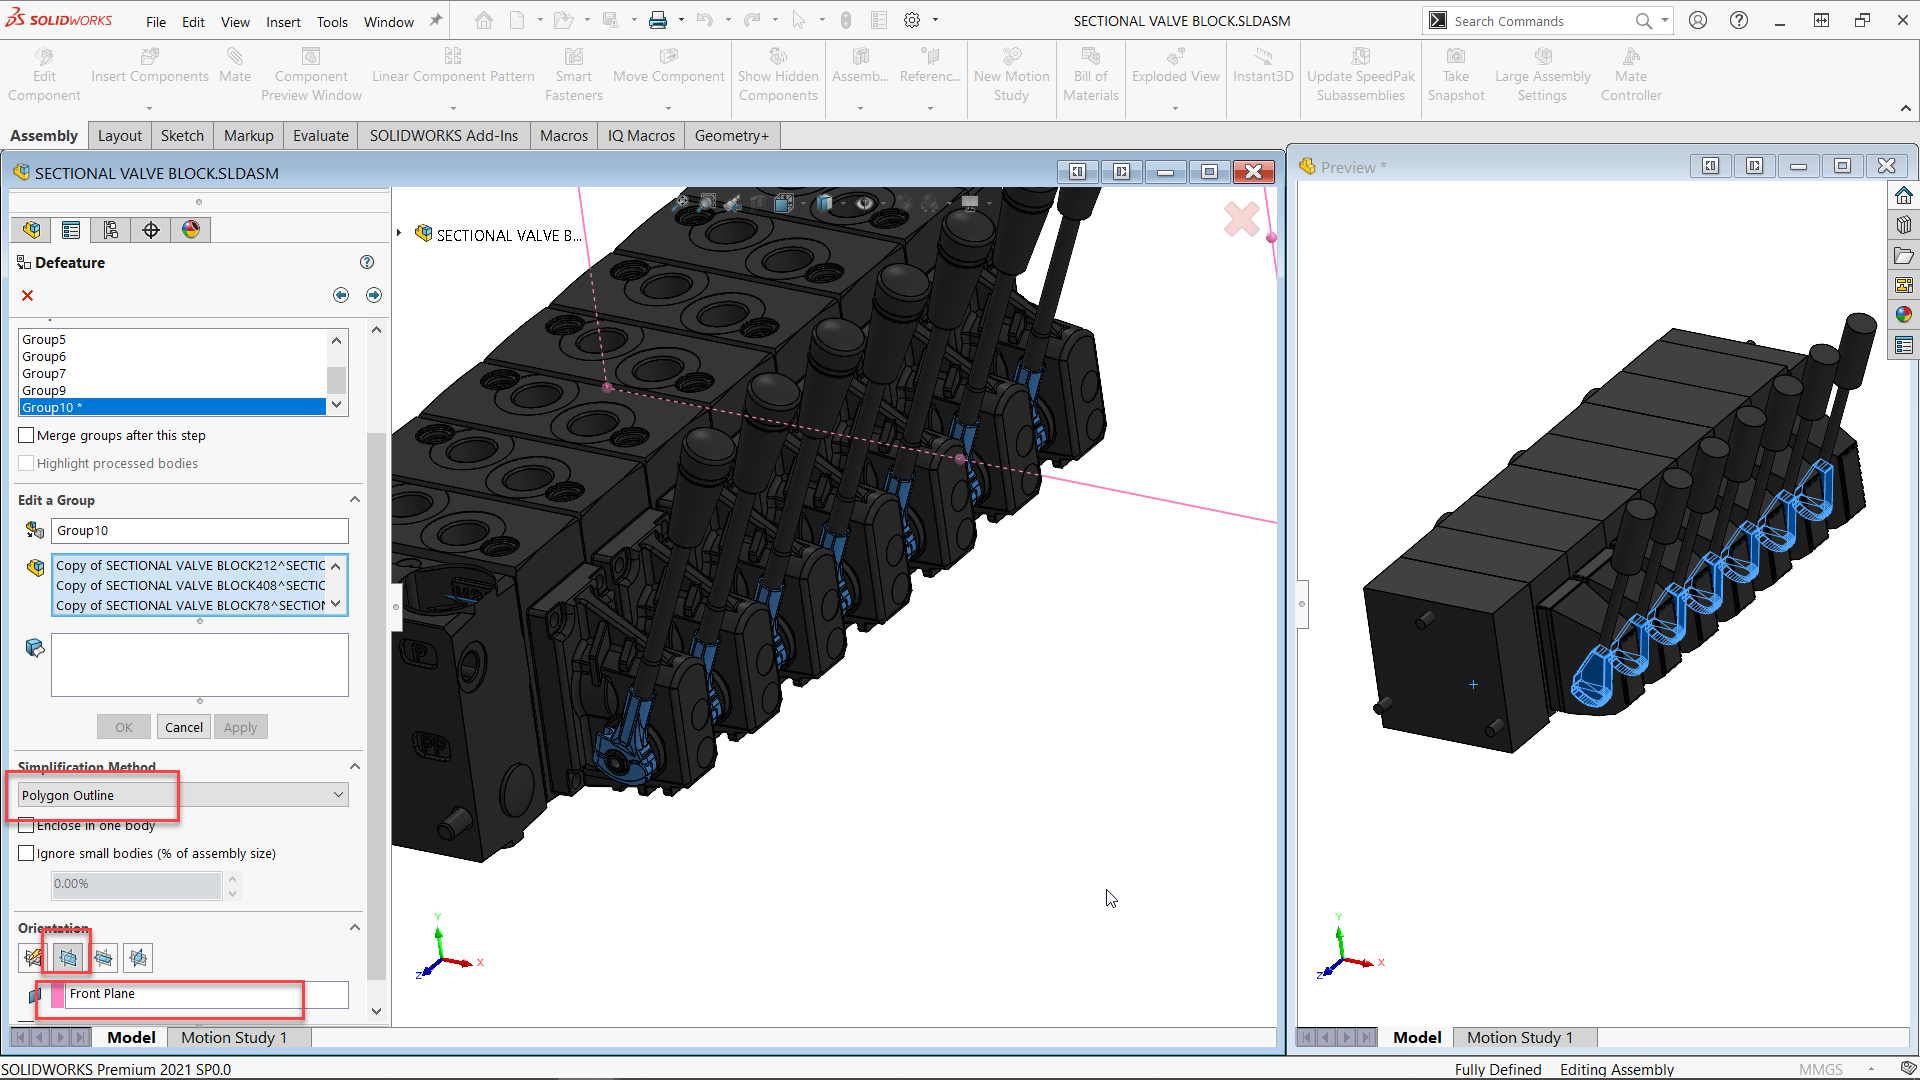Select the second orientation icon under Orientation
The height and width of the screenshot is (1080, 1920).
(68, 958)
